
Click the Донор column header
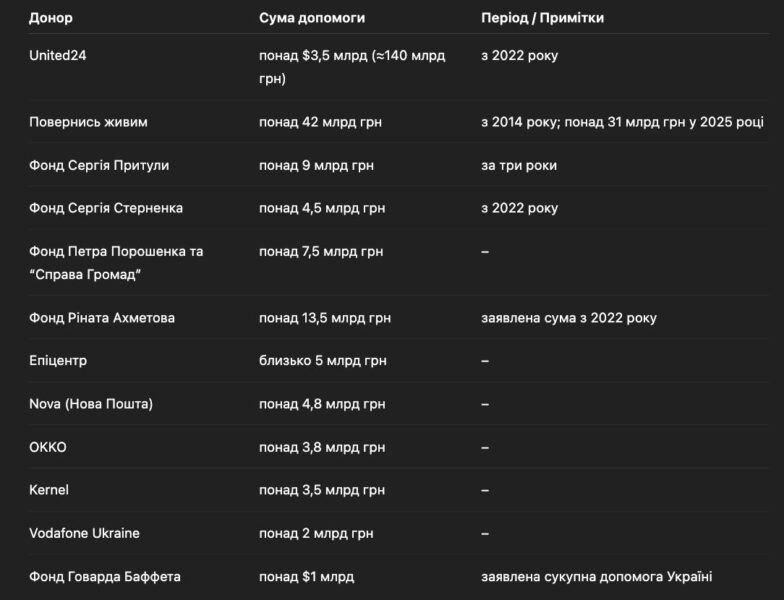[x=50, y=18]
